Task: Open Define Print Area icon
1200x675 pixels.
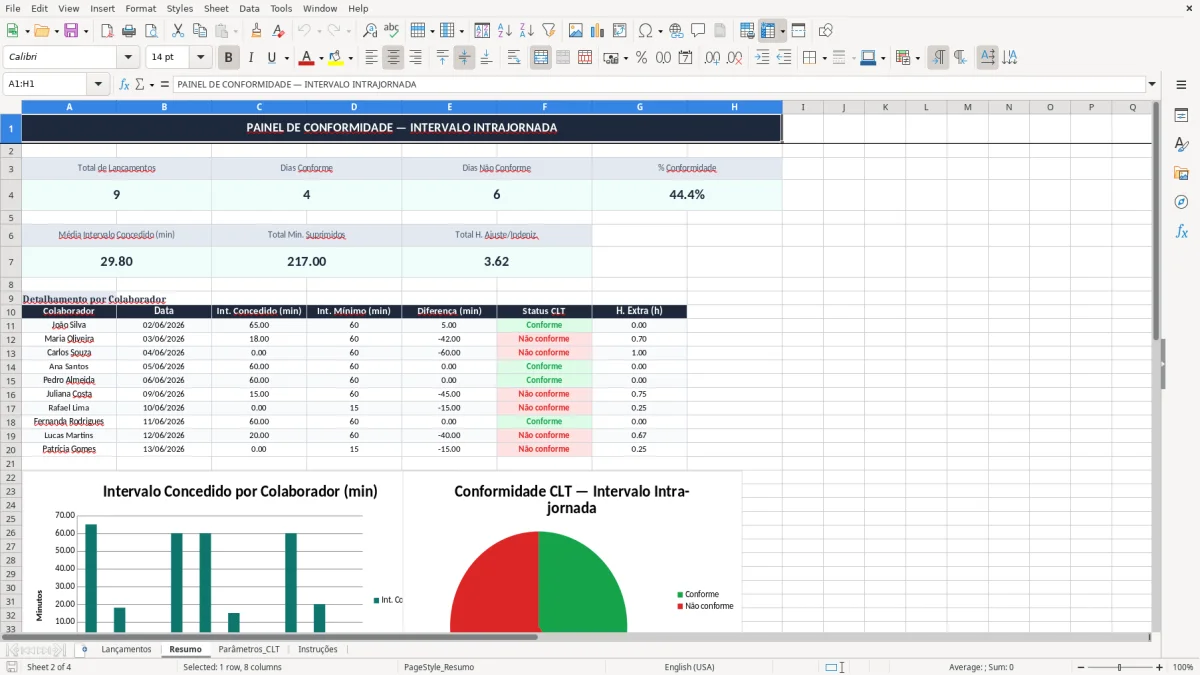Action: coord(747,31)
